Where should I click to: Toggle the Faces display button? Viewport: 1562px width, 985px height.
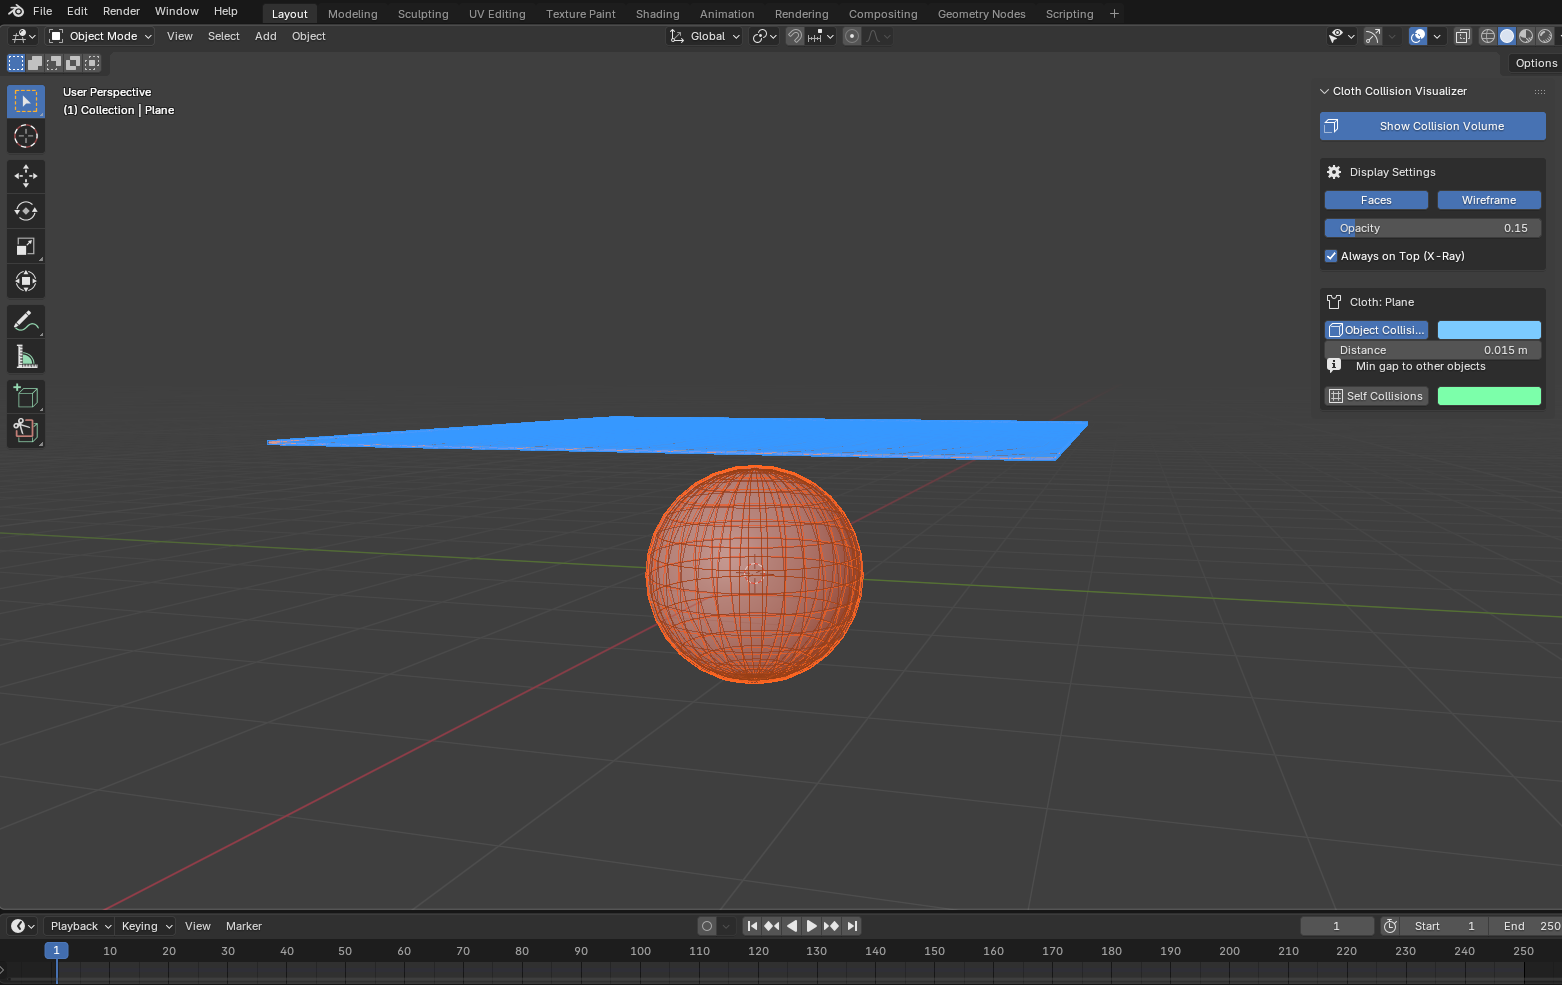click(x=1376, y=200)
